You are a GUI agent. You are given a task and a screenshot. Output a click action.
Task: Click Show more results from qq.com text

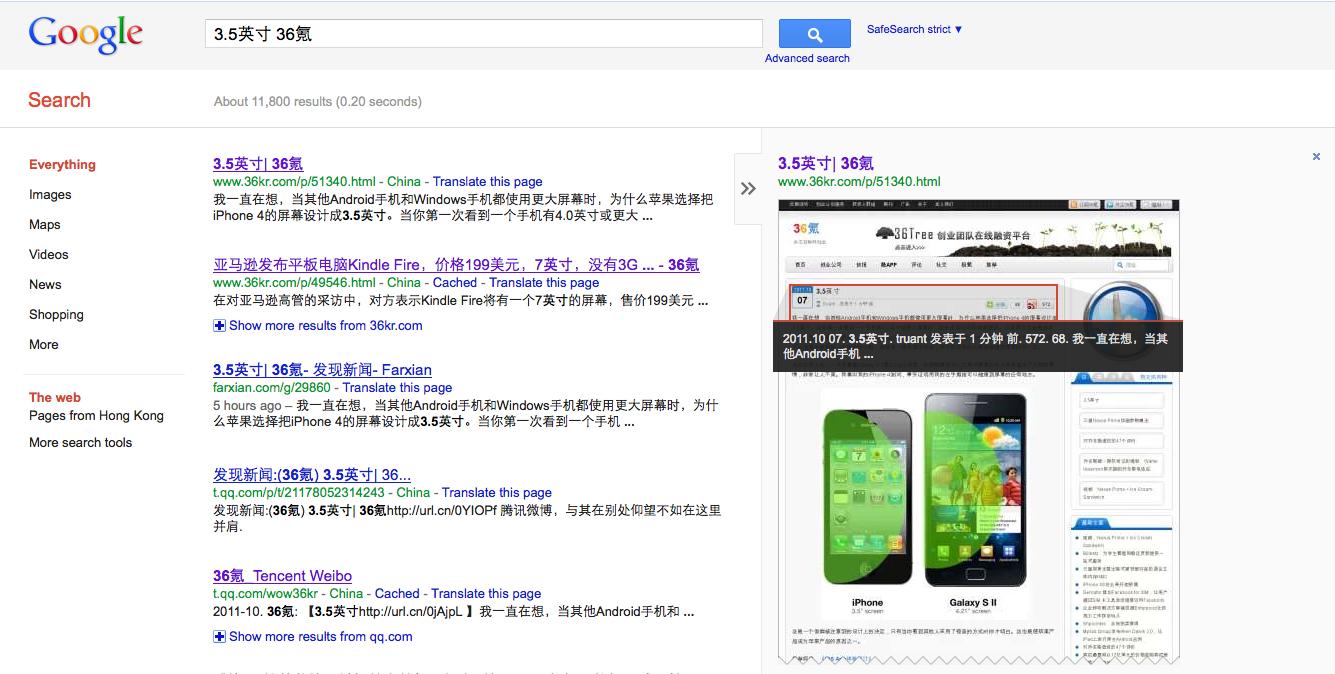click(321, 636)
